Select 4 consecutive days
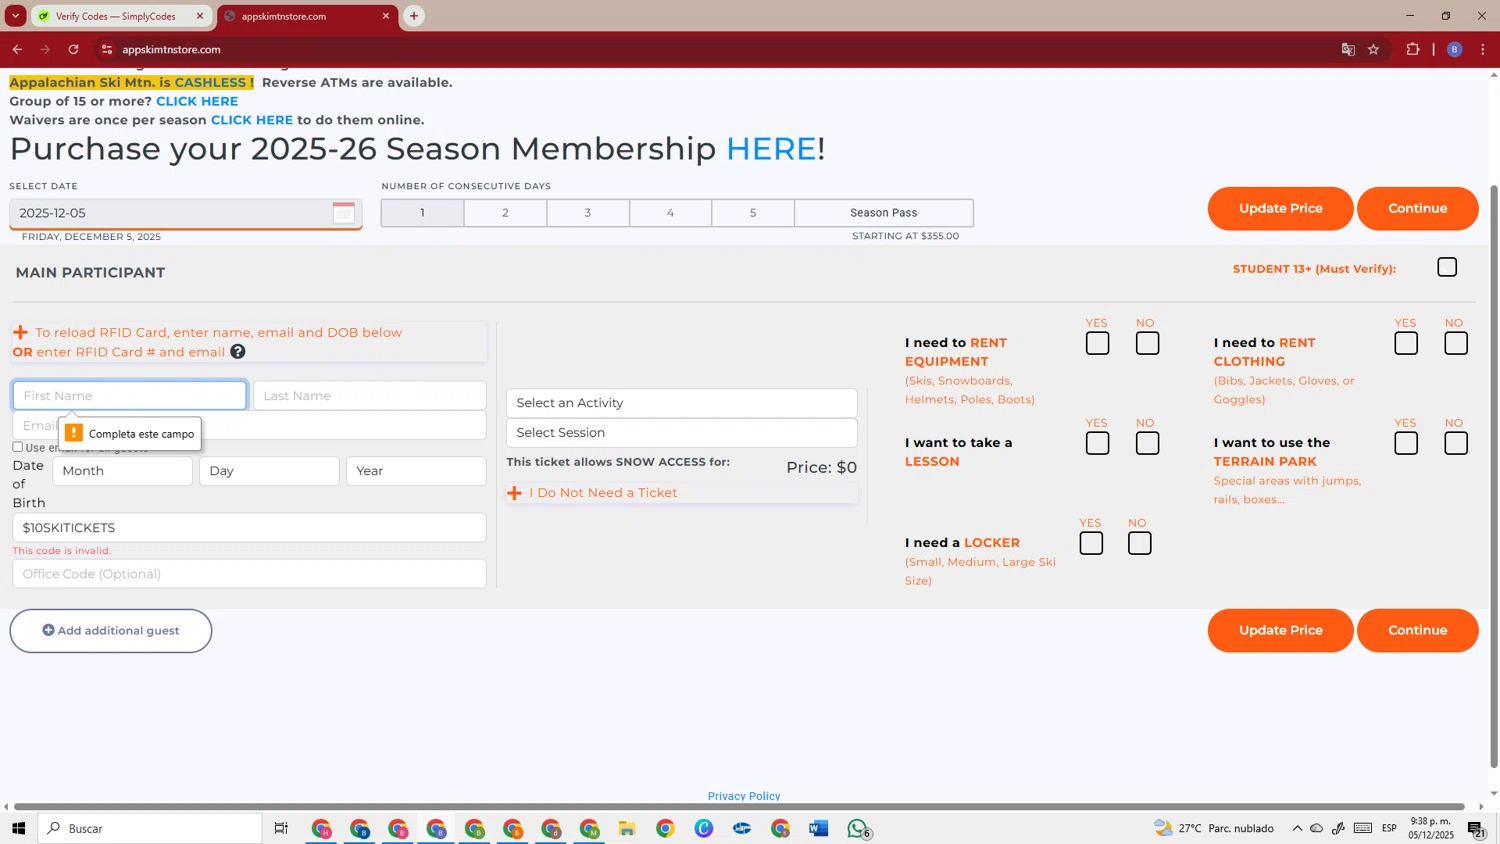 click(670, 213)
